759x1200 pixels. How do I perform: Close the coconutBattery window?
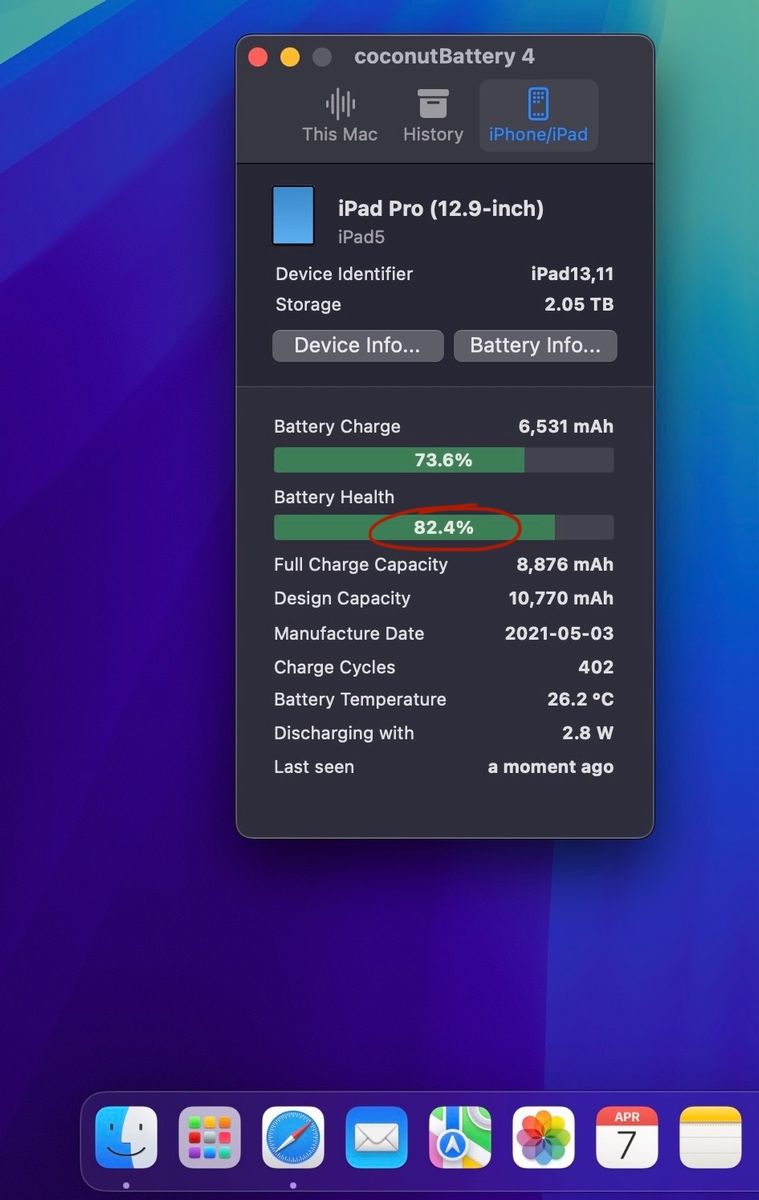point(258,57)
